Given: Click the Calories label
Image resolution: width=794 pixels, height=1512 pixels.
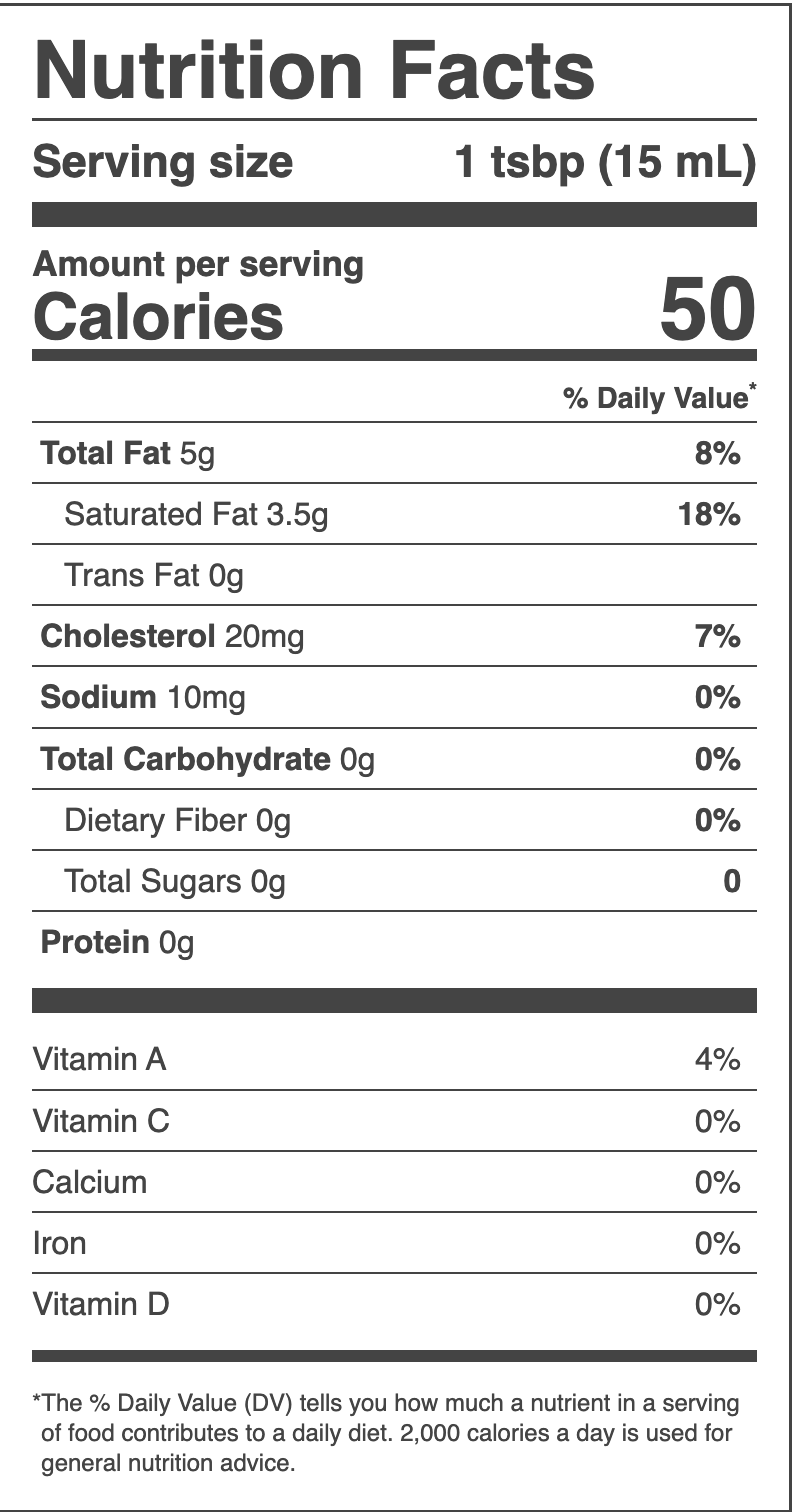Looking at the screenshot, I should pos(158,316).
